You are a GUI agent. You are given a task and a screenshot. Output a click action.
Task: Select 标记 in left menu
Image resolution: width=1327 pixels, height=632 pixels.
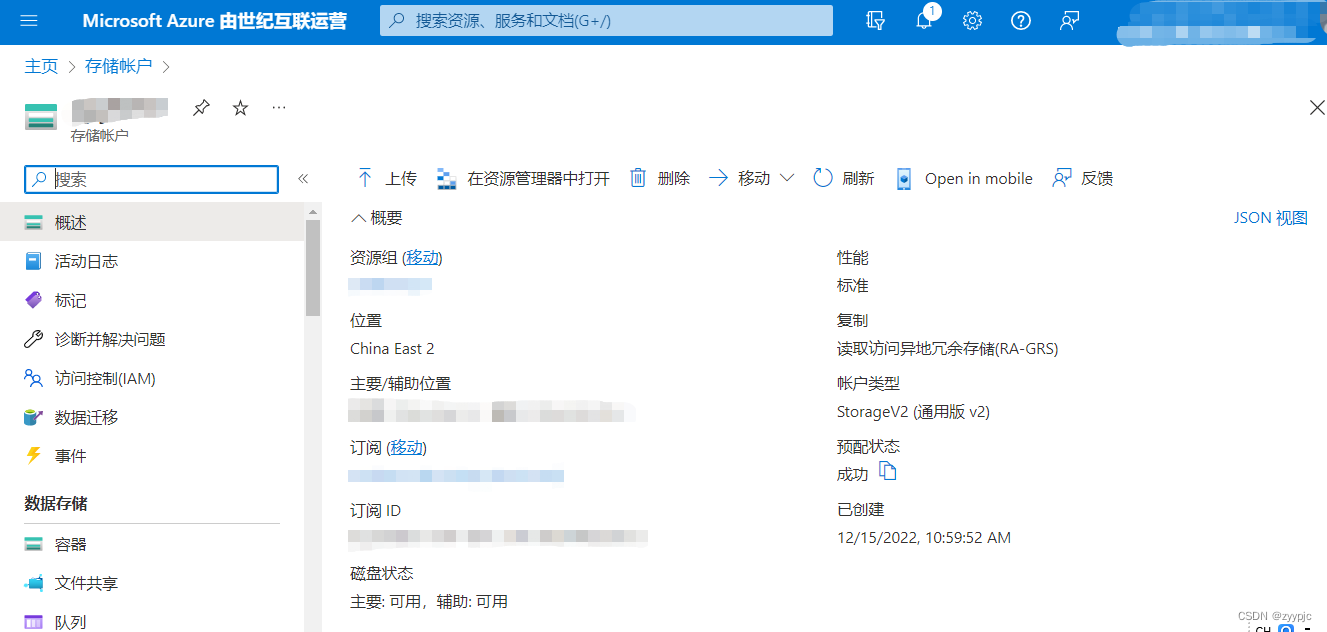[152, 300]
